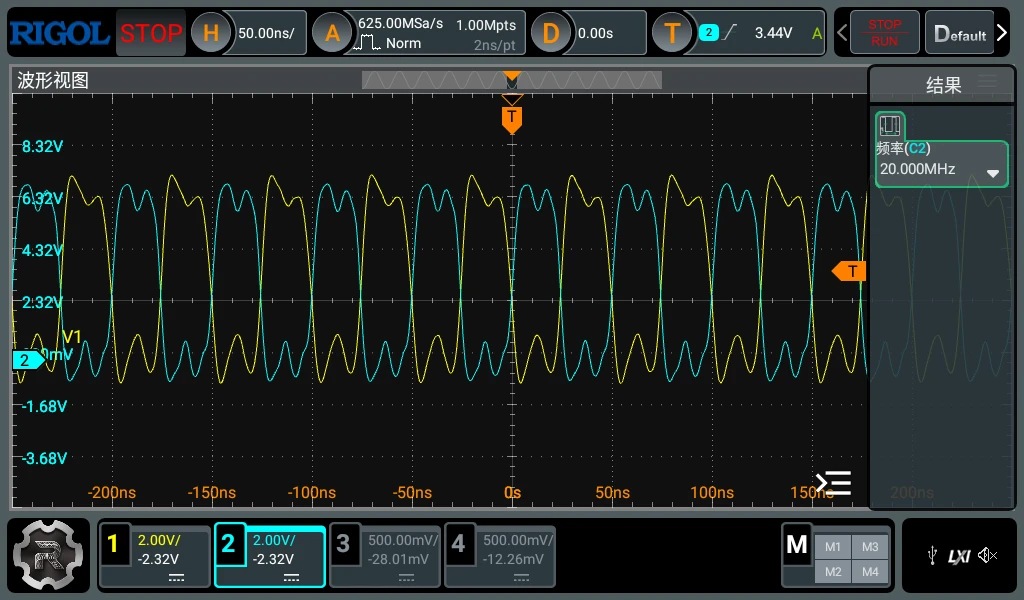
Task: Click the USB connection status icon
Action: [932, 556]
